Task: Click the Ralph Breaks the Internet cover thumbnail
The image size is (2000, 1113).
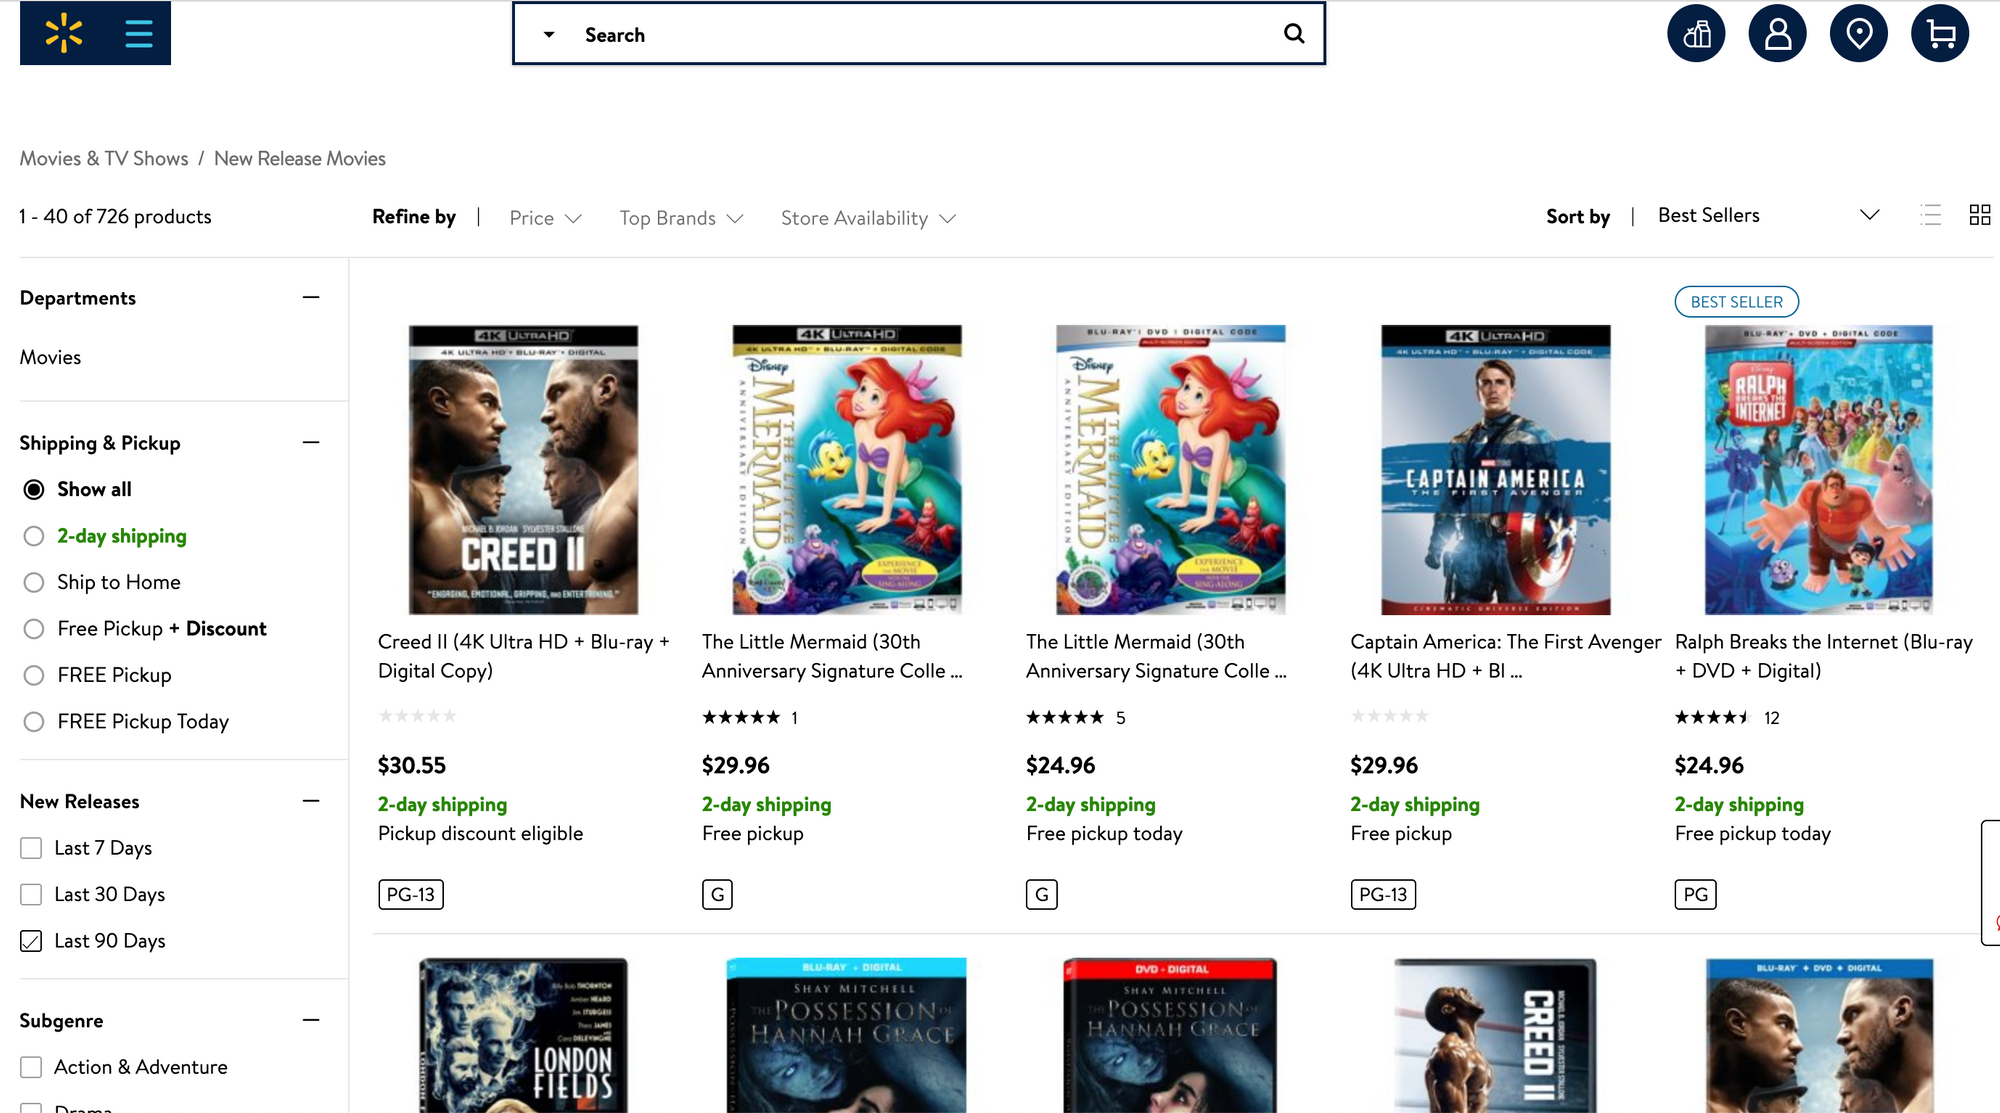Action: point(1819,468)
